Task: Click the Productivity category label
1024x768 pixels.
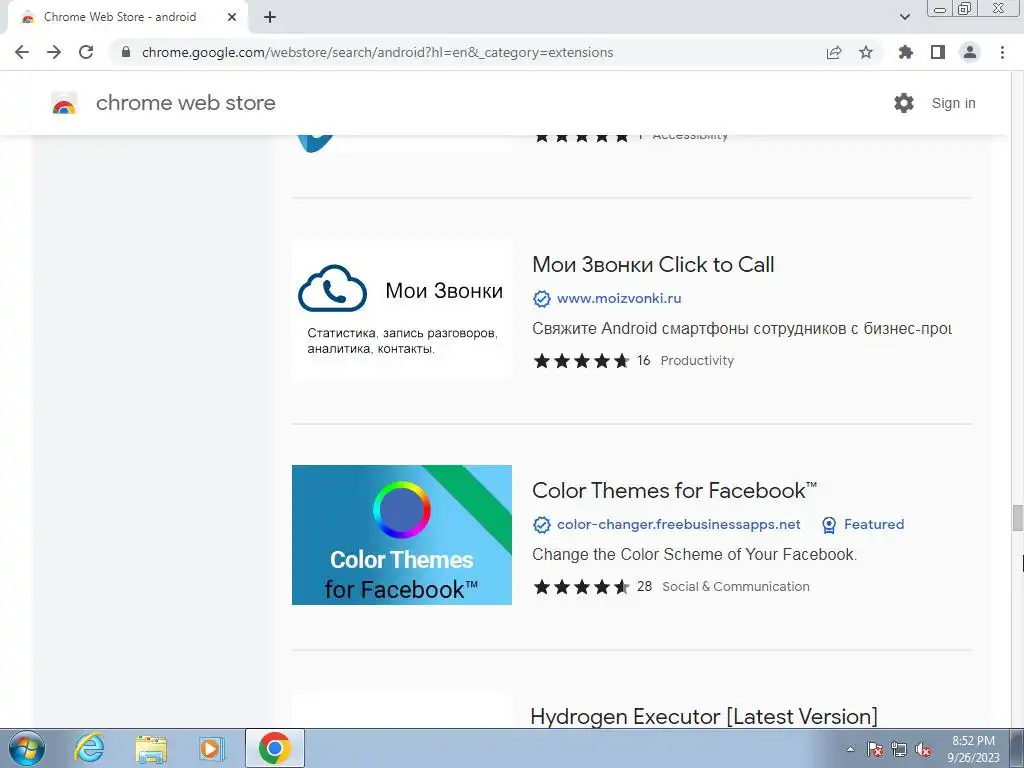Action: click(697, 360)
